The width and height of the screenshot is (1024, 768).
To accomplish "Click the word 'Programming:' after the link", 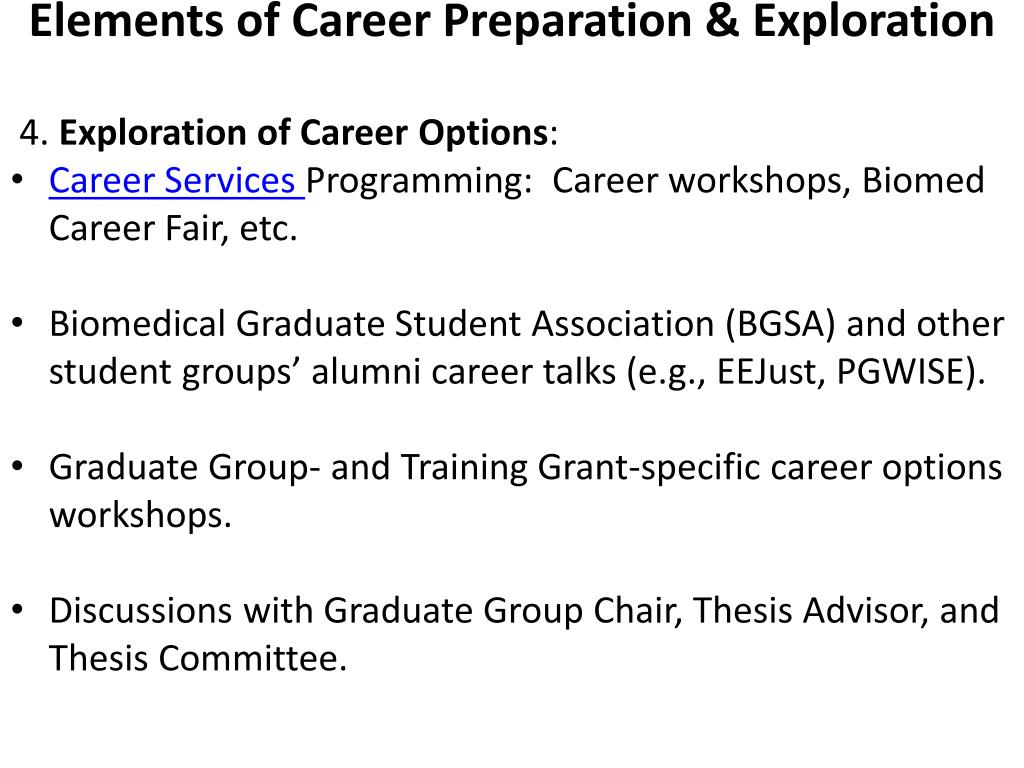I will pyautogui.click(x=420, y=181).
